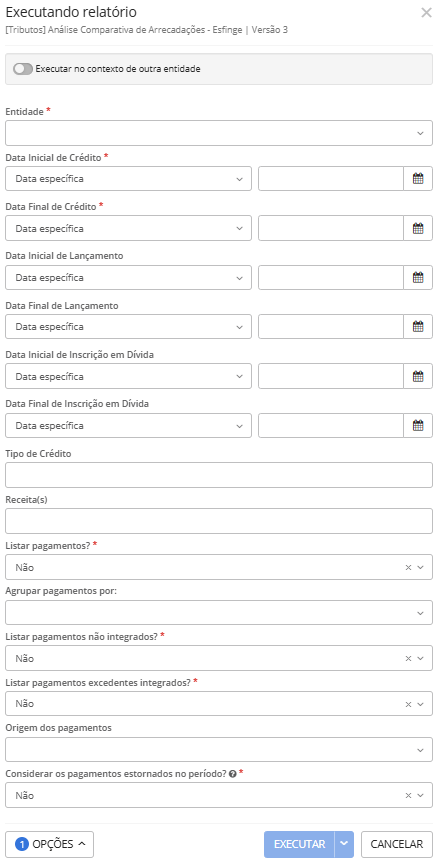
Task: Click the Executar button
Action: 299,845
